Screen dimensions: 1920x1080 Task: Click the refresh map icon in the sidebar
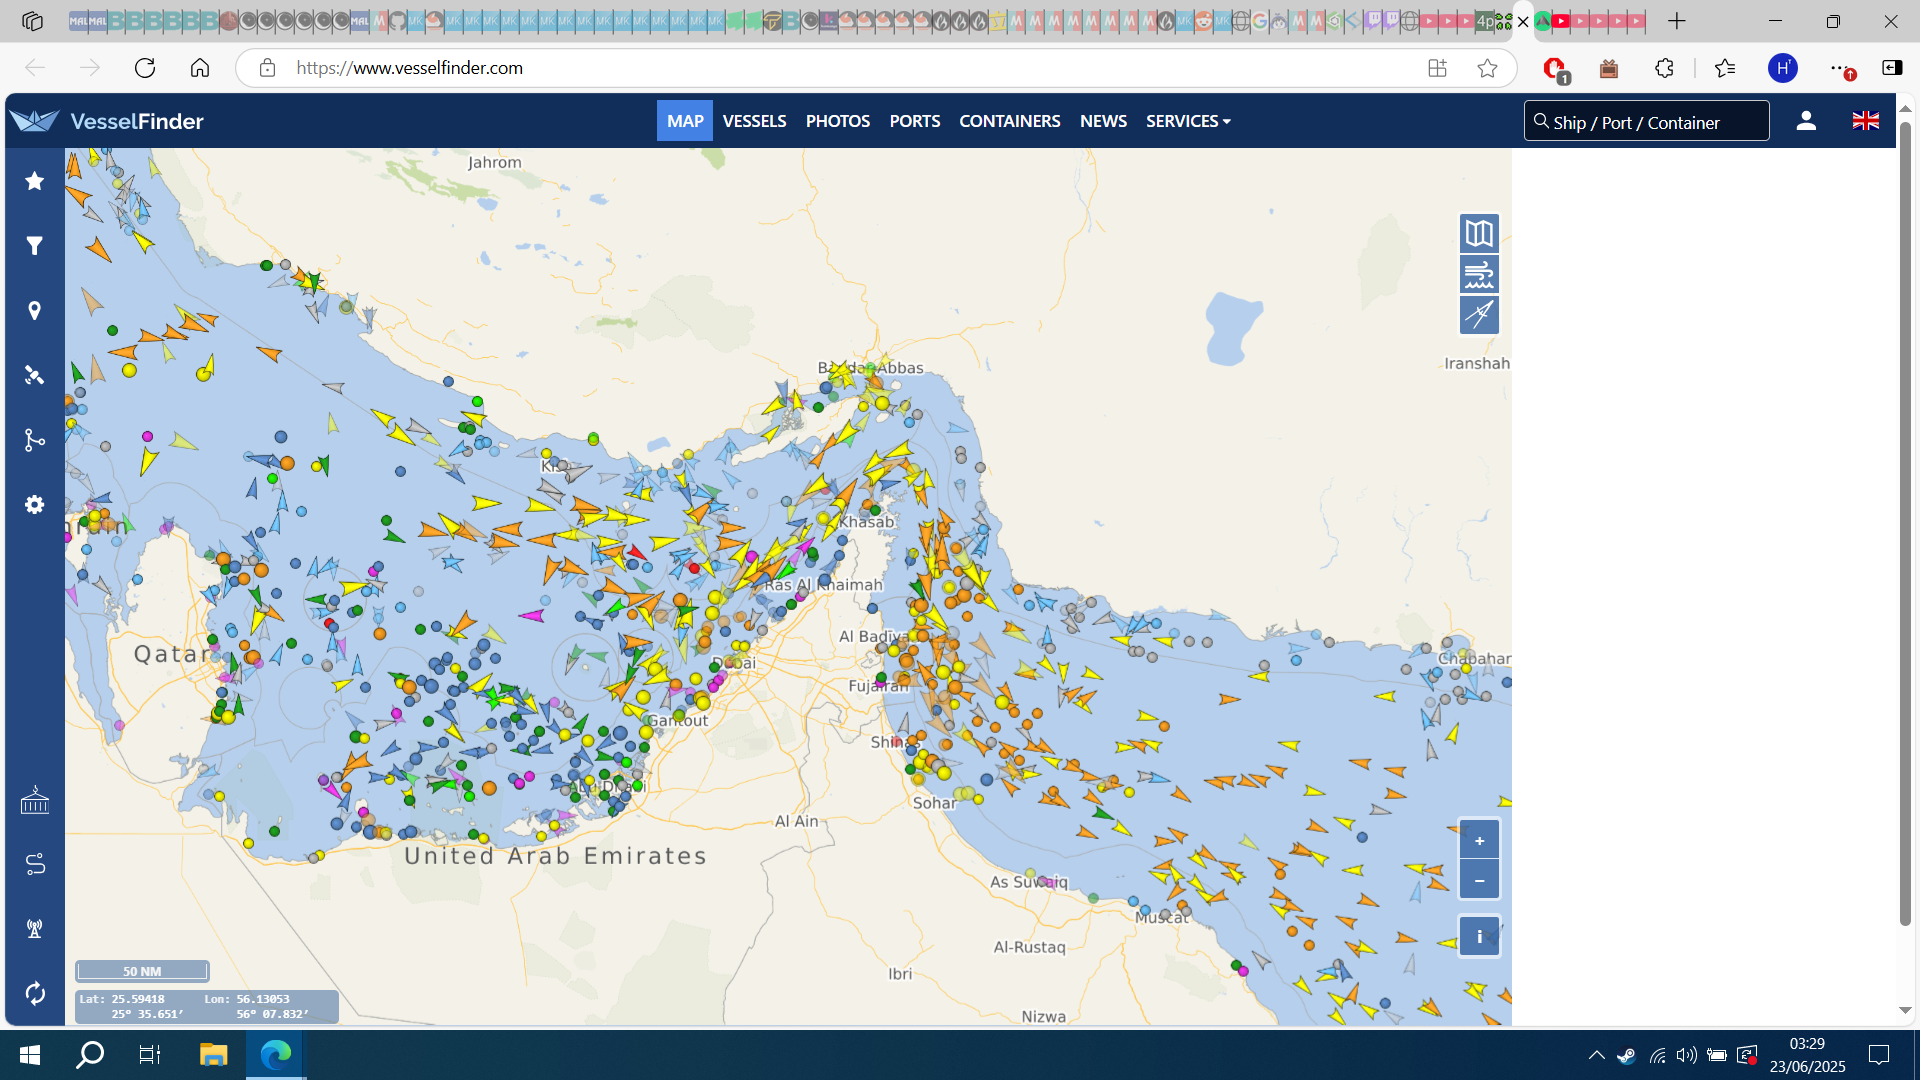[35, 993]
